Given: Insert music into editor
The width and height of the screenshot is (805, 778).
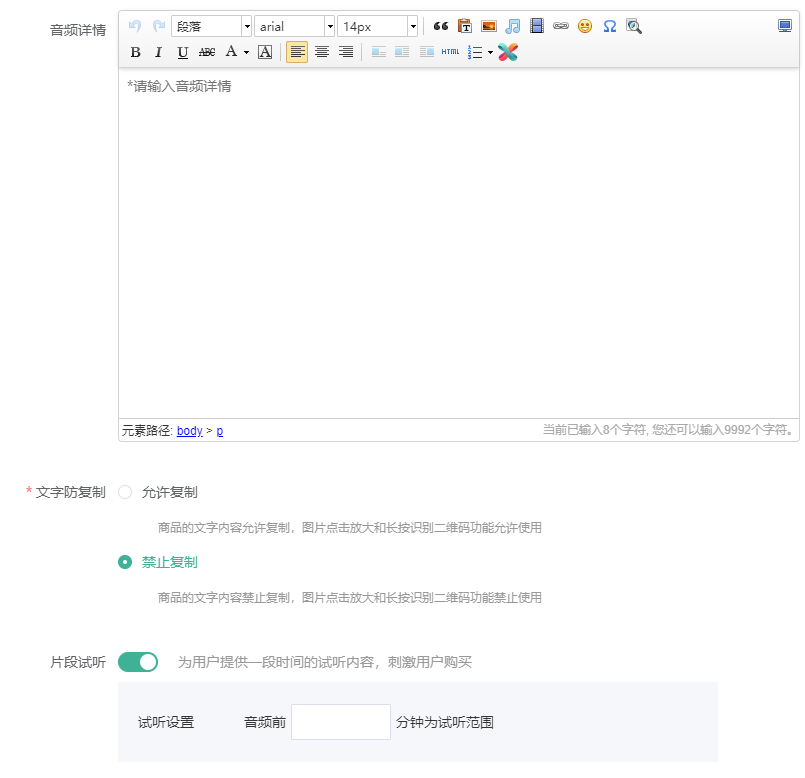Looking at the screenshot, I should (x=512, y=26).
